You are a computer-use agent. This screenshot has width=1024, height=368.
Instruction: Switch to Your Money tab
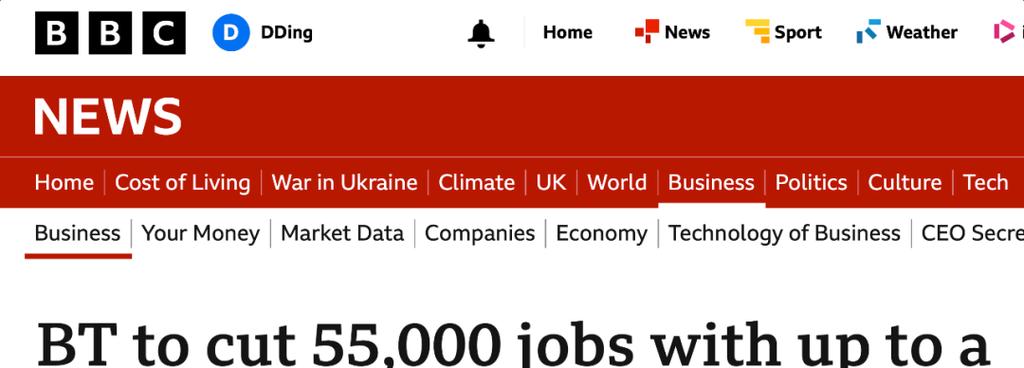200,234
